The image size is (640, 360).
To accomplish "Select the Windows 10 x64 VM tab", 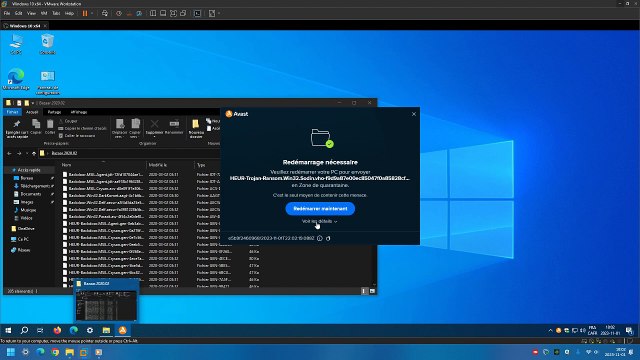I will coord(25,26).
